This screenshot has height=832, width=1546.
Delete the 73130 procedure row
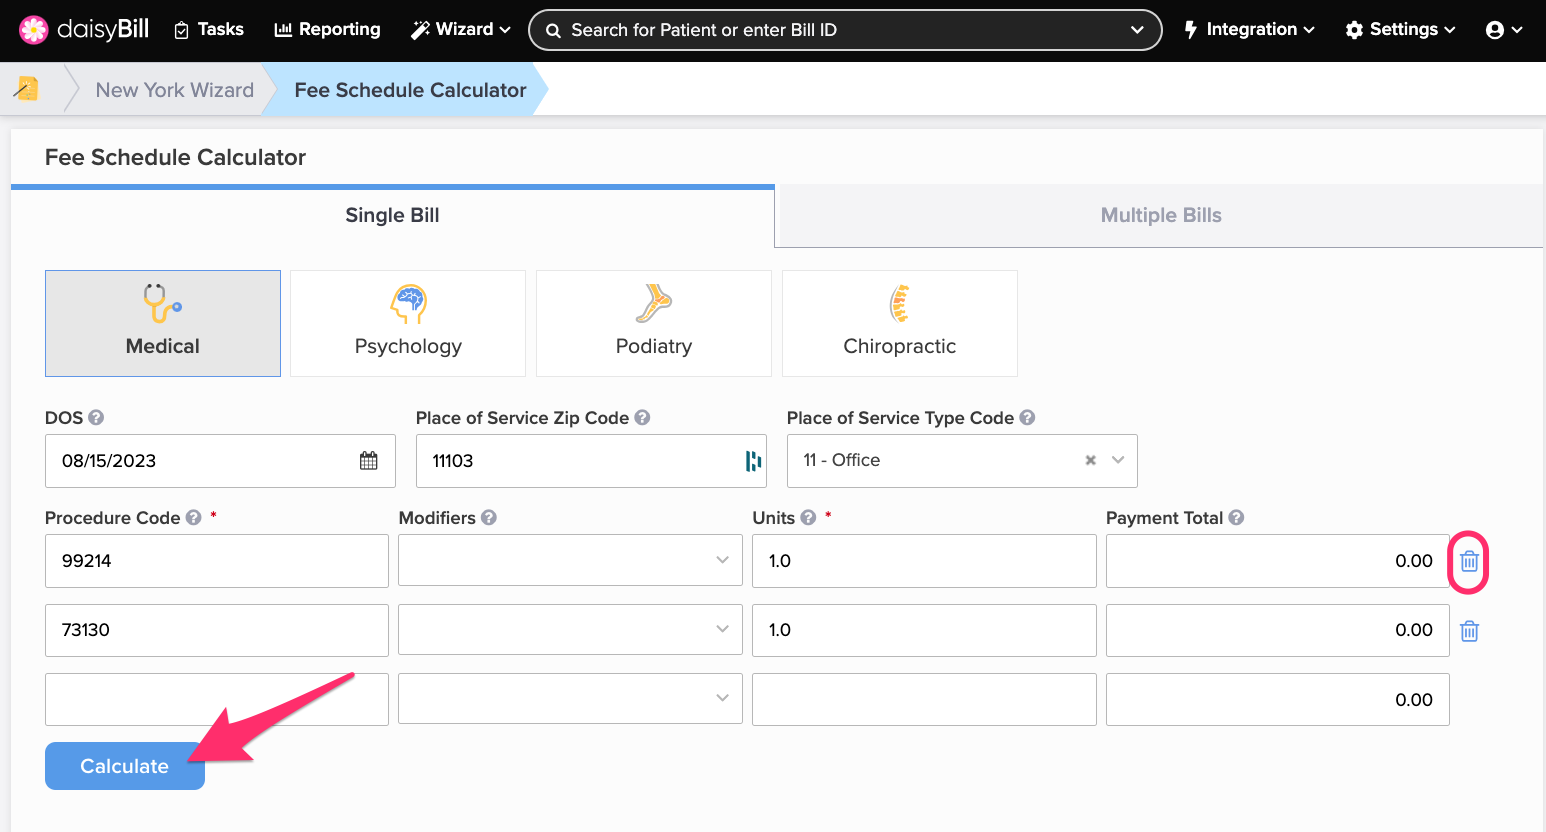(x=1469, y=631)
